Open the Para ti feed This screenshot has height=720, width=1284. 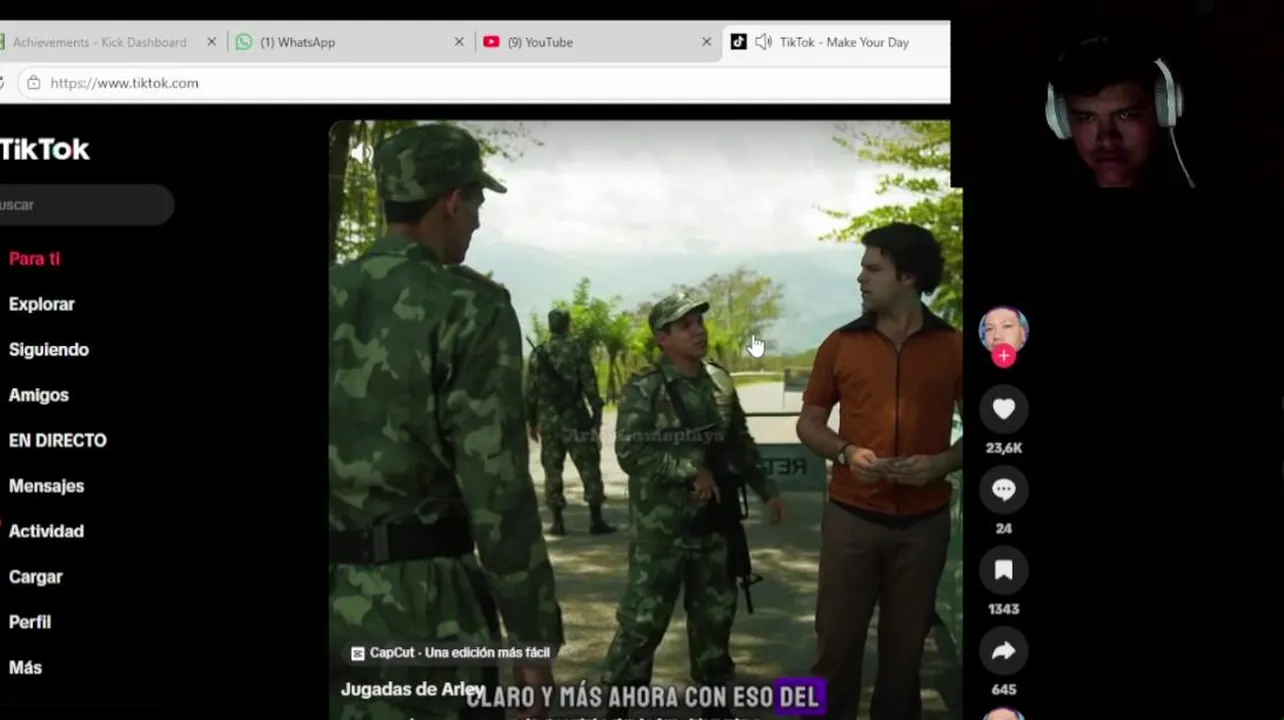[34, 258]
